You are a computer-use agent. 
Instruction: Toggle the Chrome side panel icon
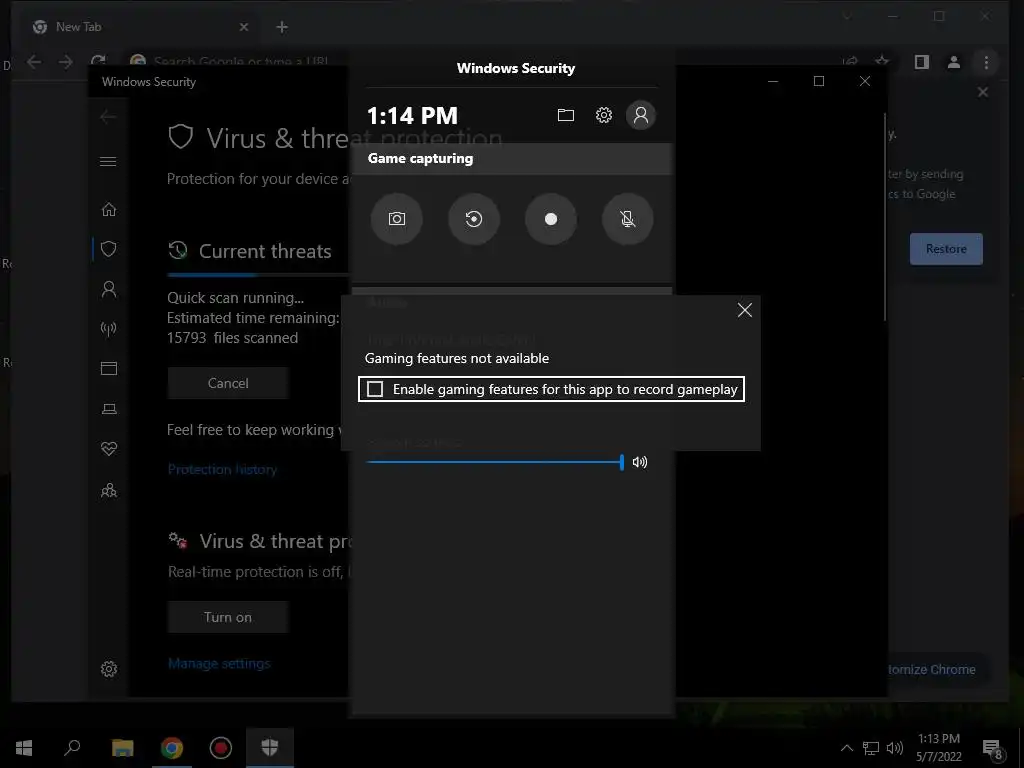point(921,62)
